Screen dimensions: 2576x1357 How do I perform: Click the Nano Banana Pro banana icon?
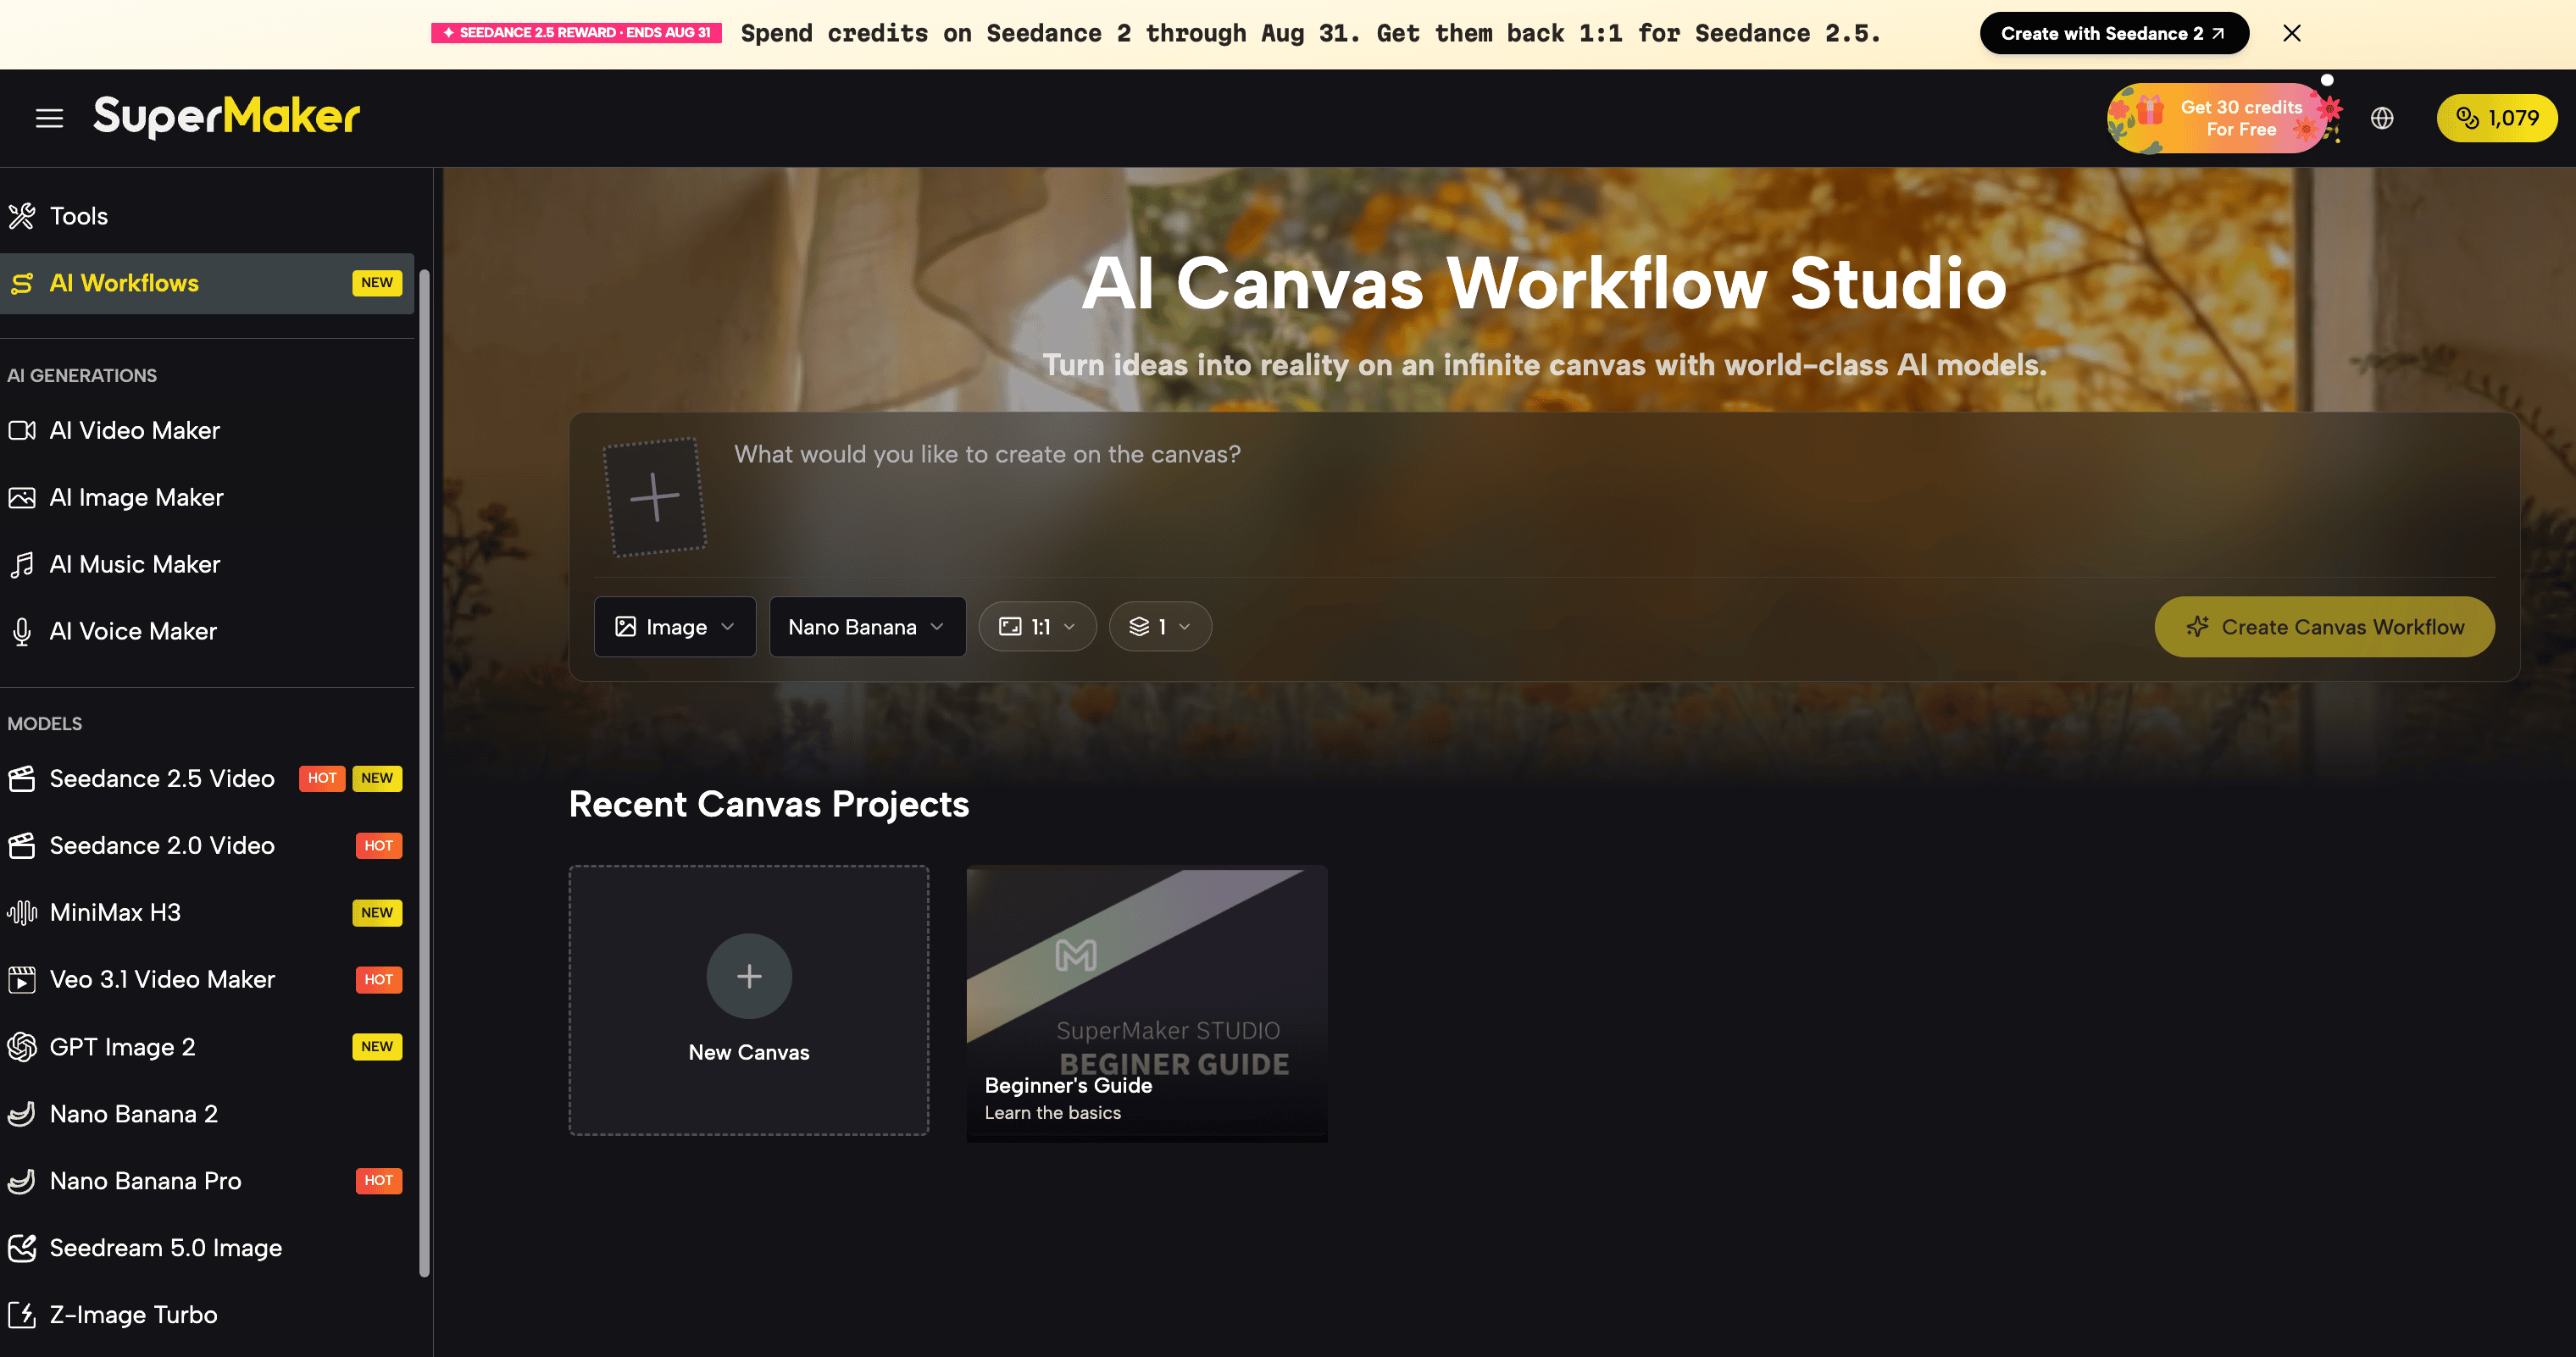point(22,1181)
